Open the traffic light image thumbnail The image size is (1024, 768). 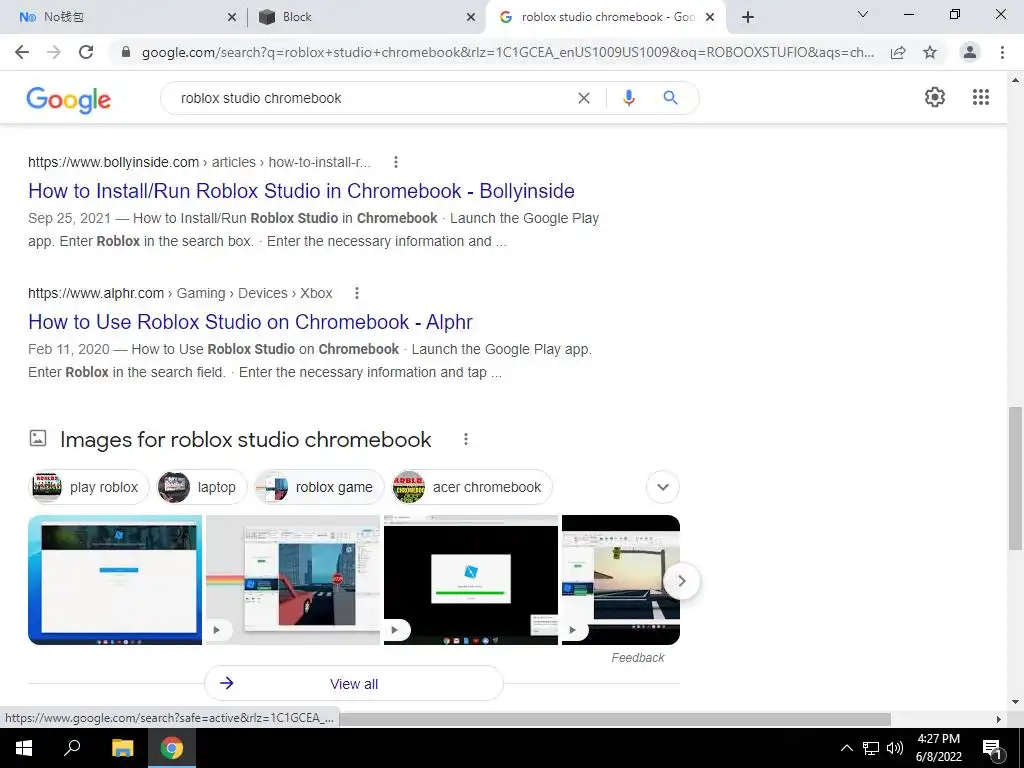[x=620, y=580]
